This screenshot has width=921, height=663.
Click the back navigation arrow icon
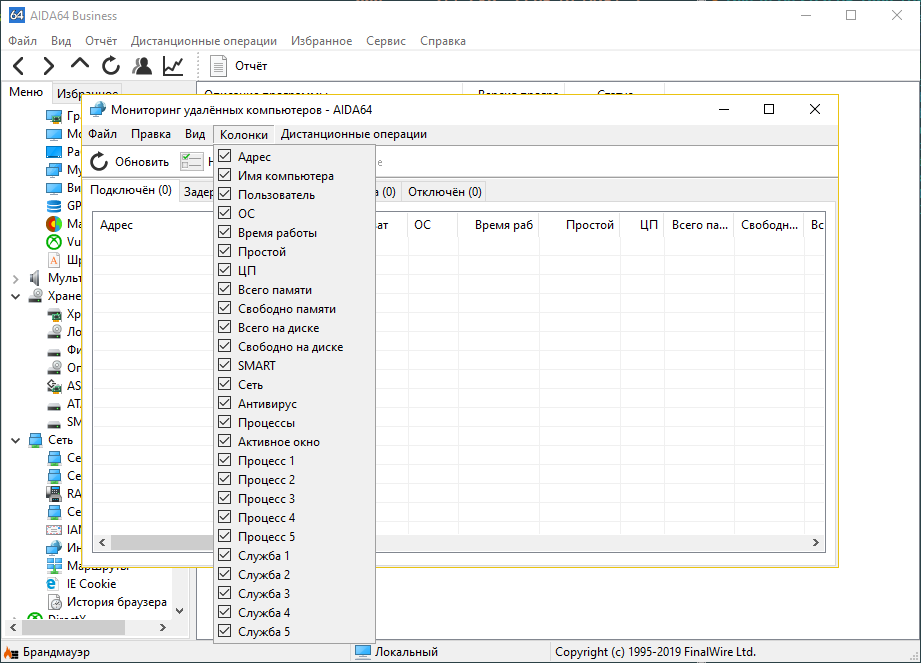pos(18,66)
